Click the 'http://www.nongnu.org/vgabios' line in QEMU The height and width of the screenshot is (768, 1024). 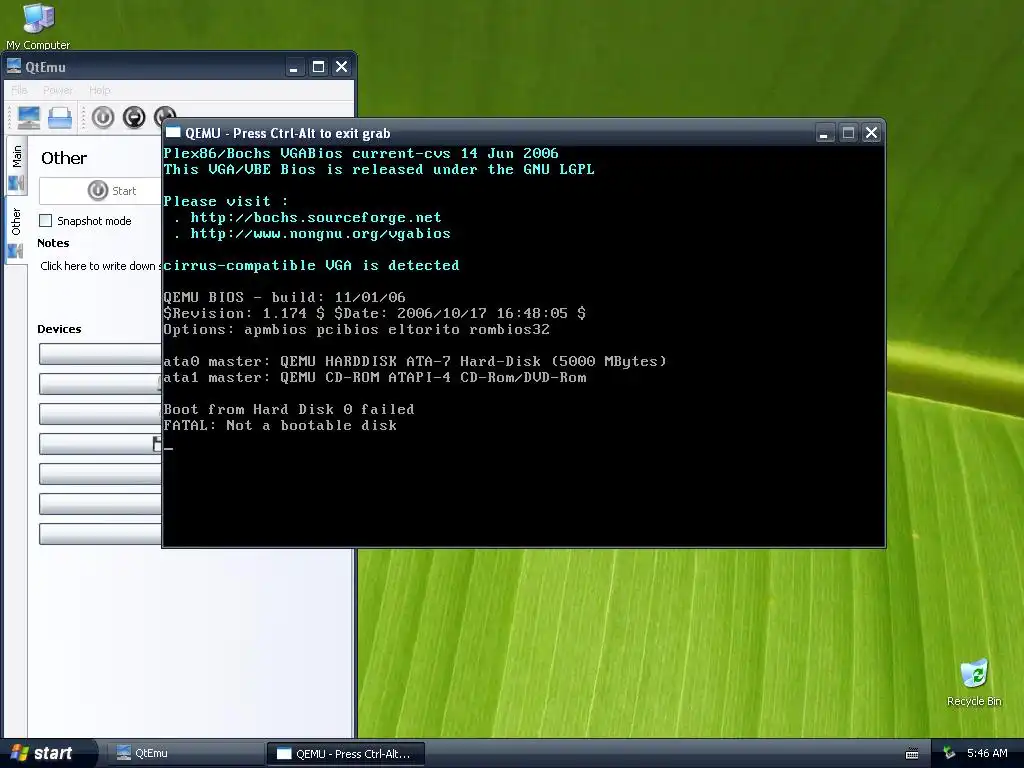tap(320, 234)
